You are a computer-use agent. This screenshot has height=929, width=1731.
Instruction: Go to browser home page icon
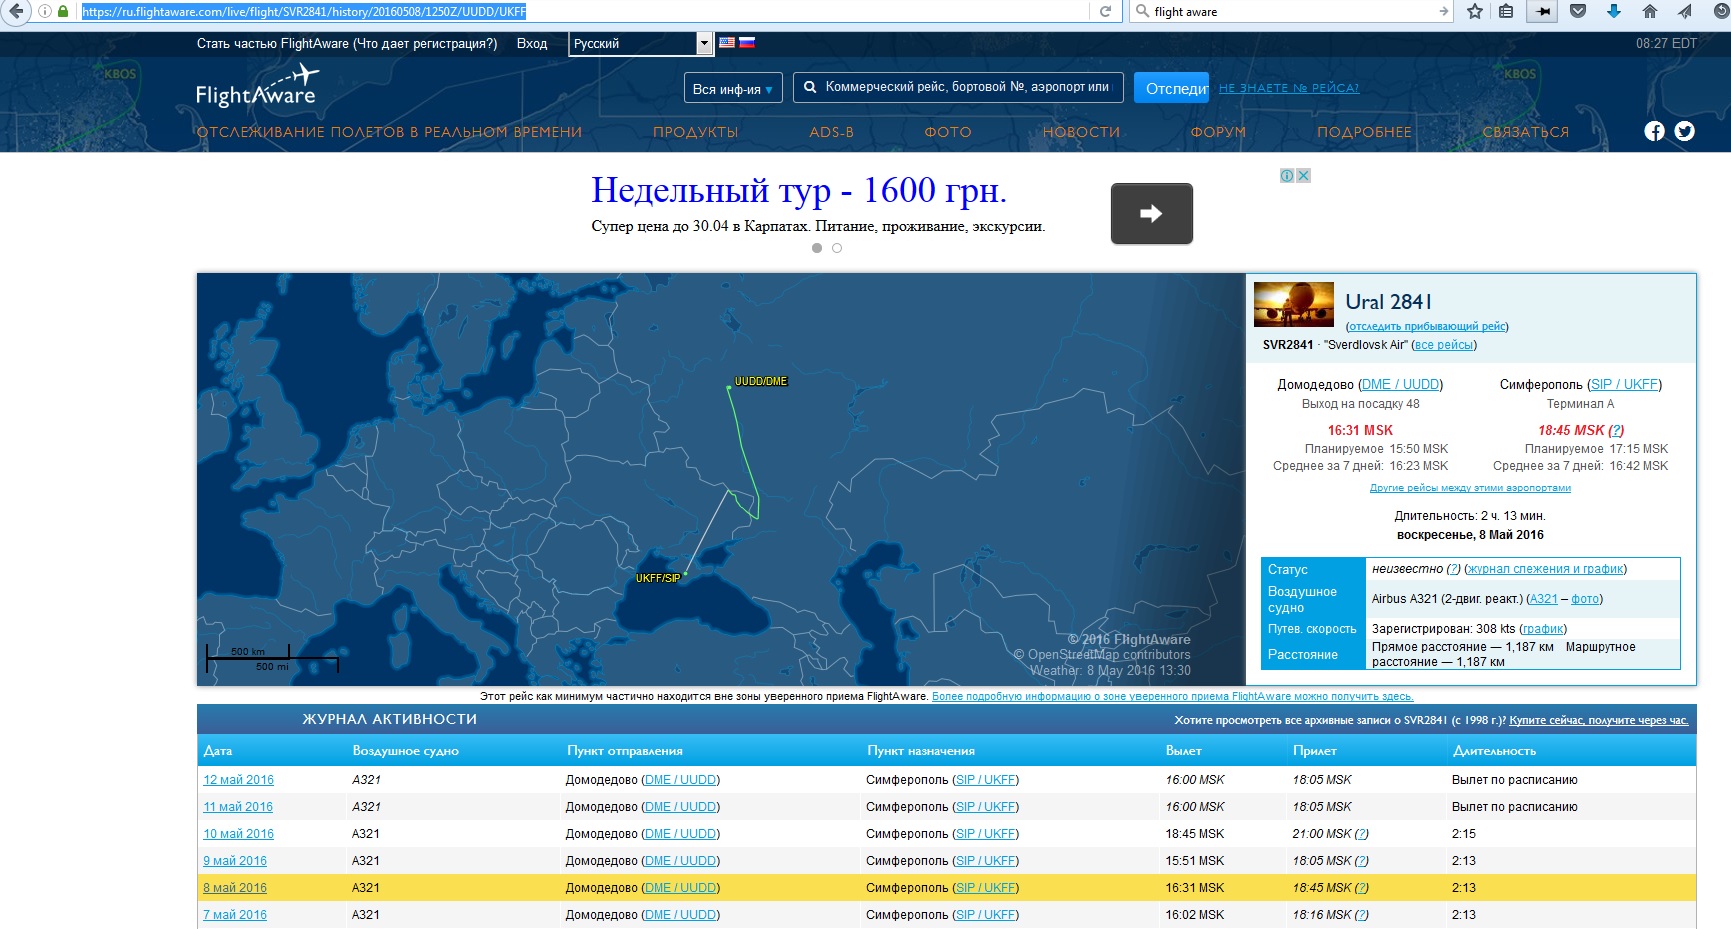[1650, 12]
